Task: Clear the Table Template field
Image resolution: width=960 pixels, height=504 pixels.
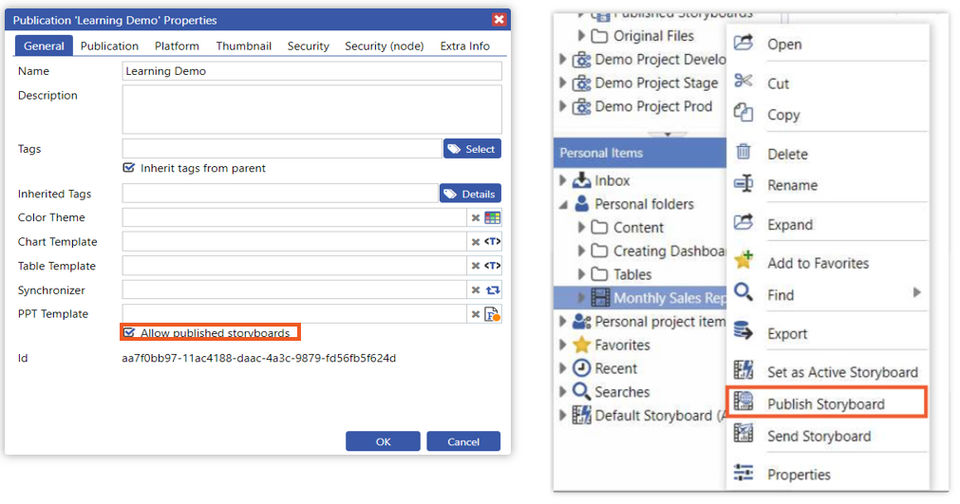Action: coord(476,266)
